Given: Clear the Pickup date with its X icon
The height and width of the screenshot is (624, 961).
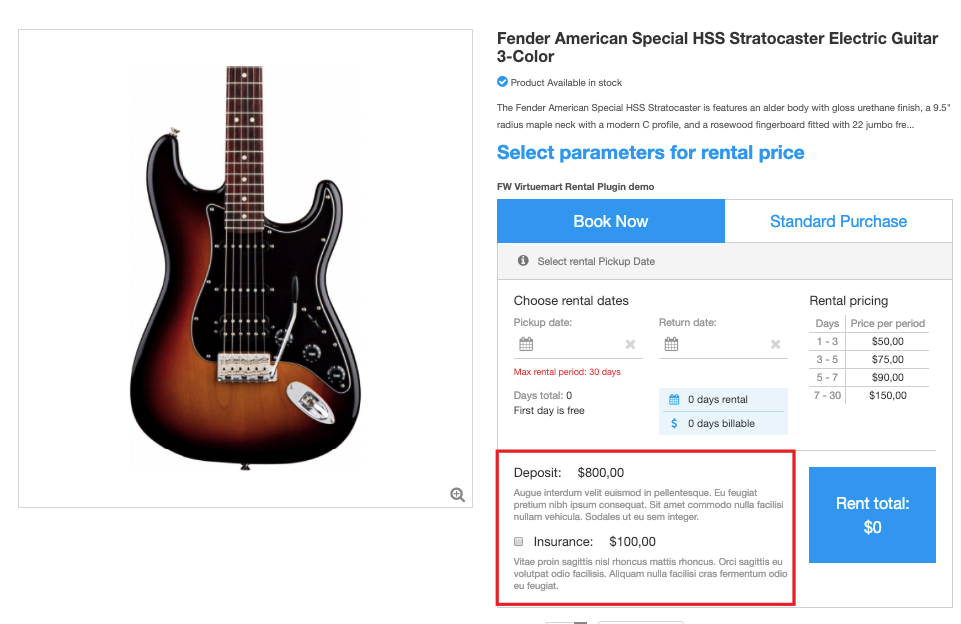Looking at the screenshot, I should pyautogui.click(x=630, y=345).
